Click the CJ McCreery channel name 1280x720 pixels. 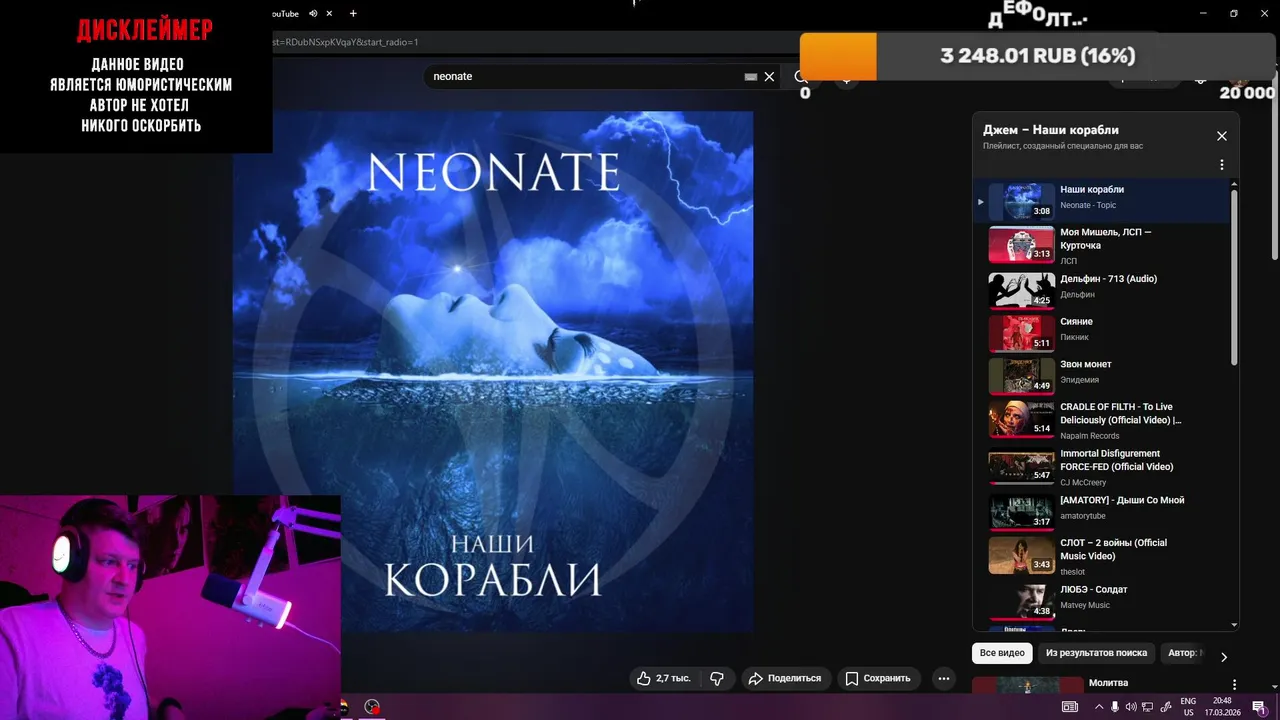(1083, 483)
